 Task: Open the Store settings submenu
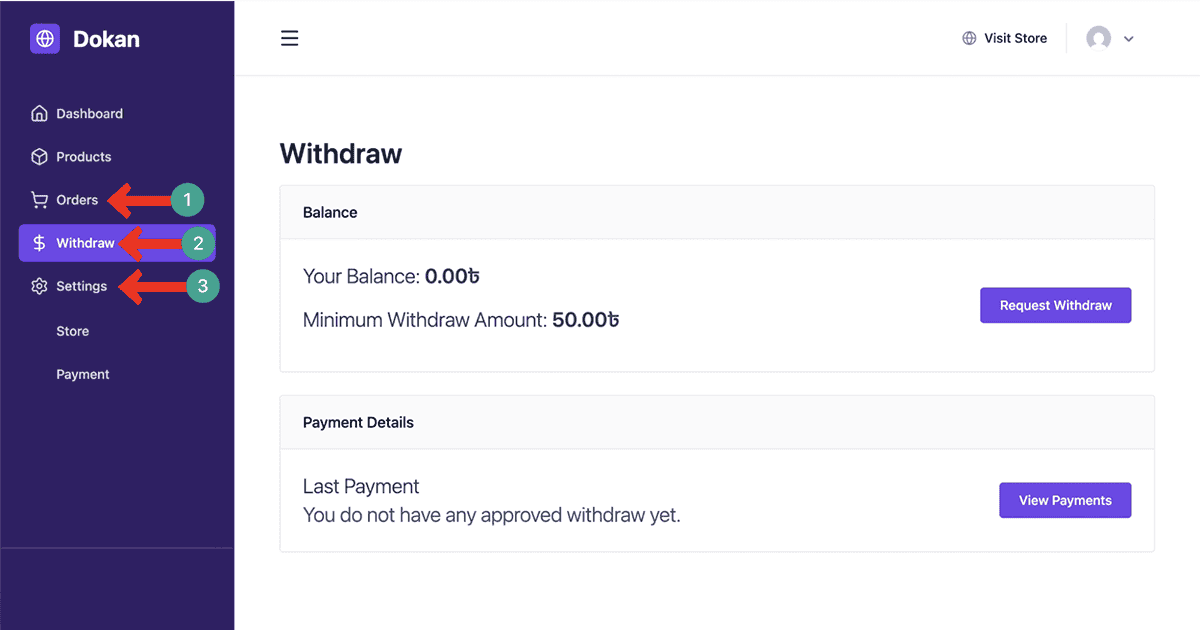(73, 331)
